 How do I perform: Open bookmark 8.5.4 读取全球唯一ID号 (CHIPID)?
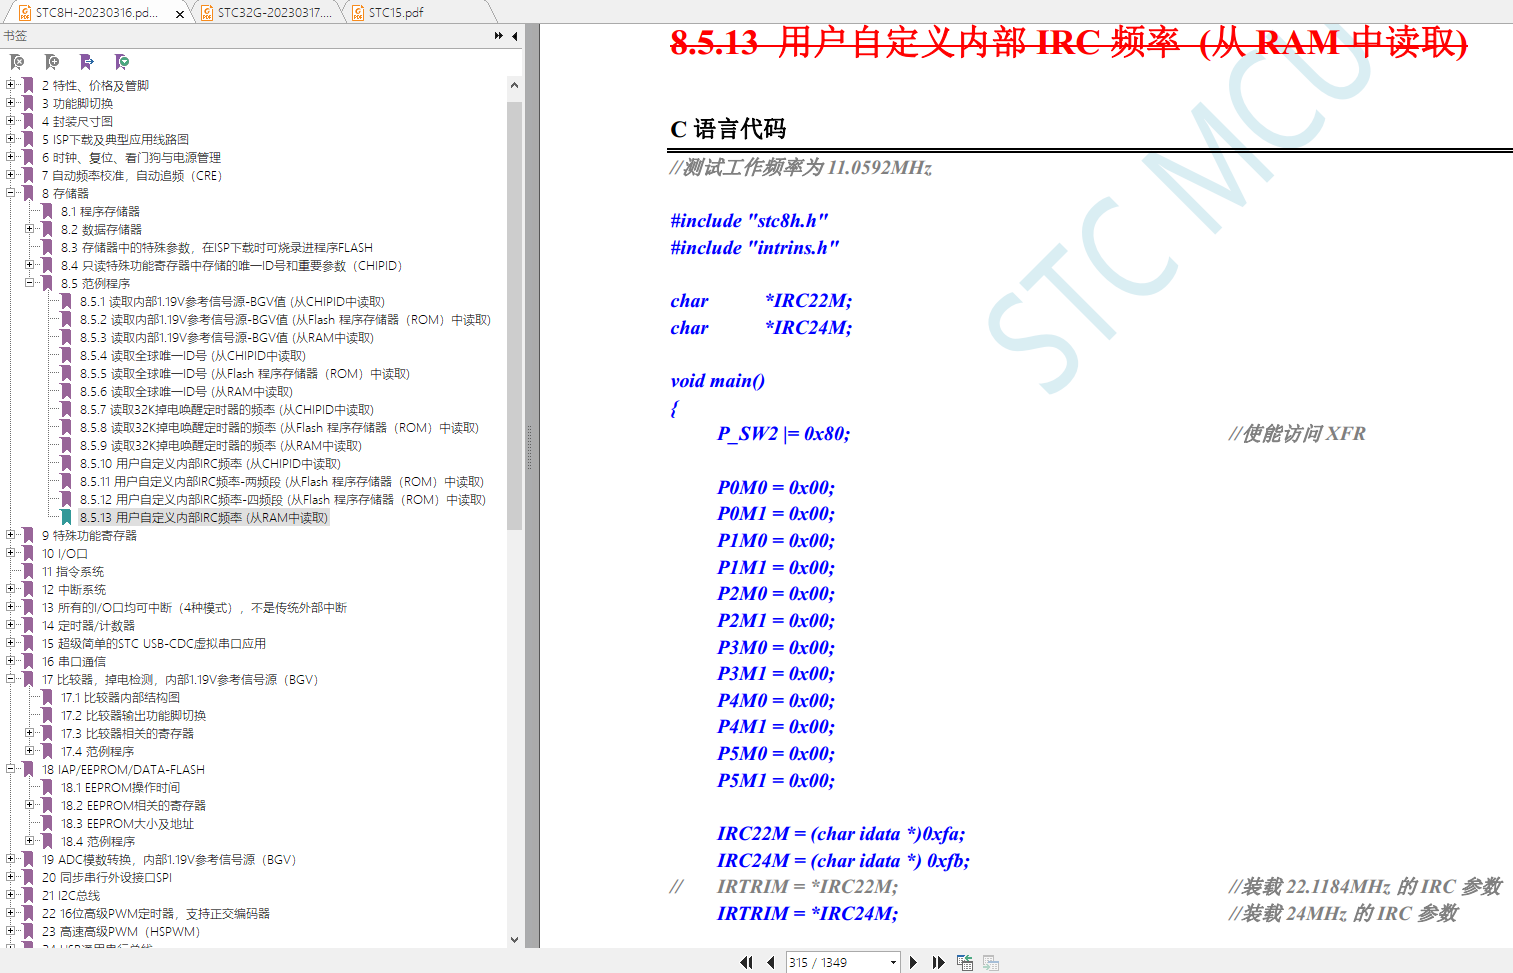click(x=193, y=355)
